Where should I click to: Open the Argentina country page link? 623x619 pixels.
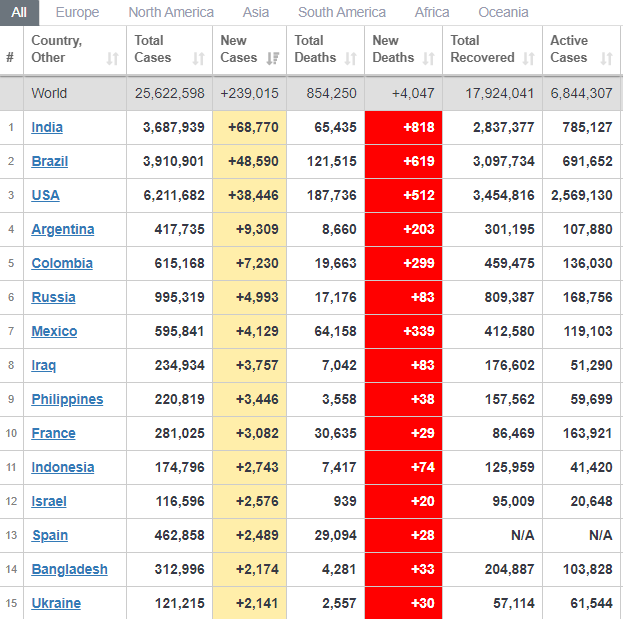coord(62,229)
